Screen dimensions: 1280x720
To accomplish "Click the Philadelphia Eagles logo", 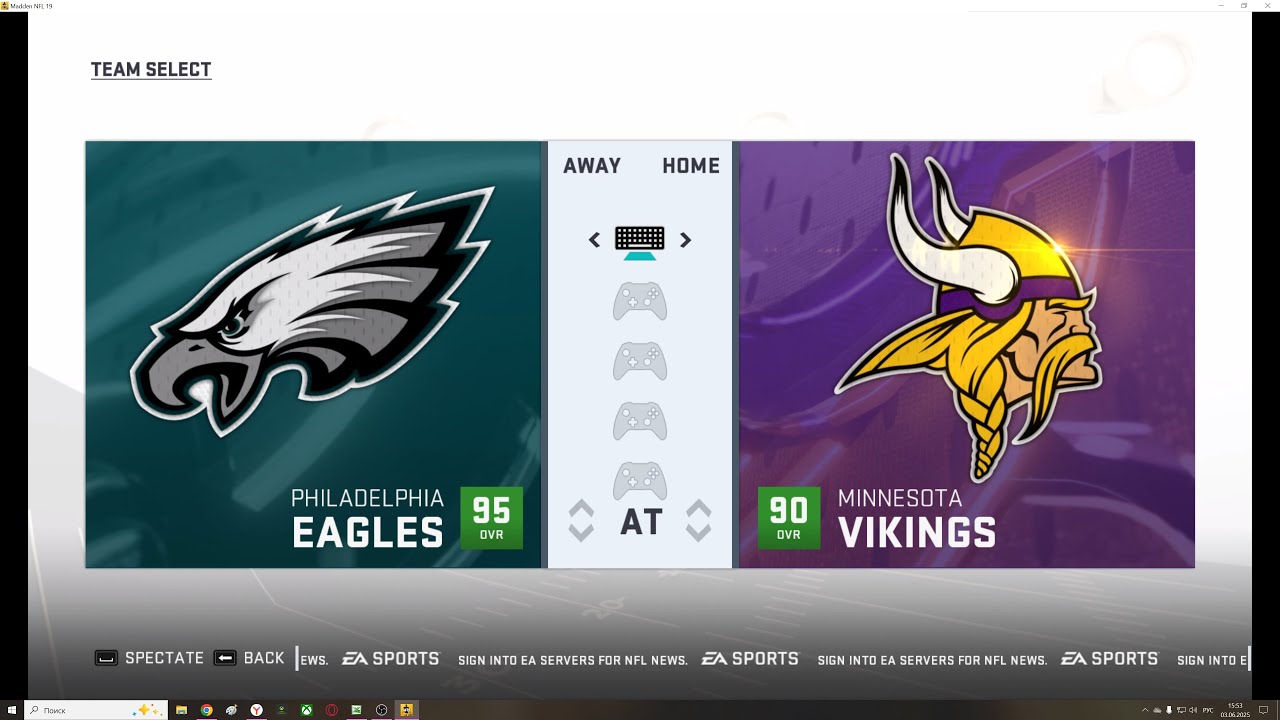I will 313,311.
